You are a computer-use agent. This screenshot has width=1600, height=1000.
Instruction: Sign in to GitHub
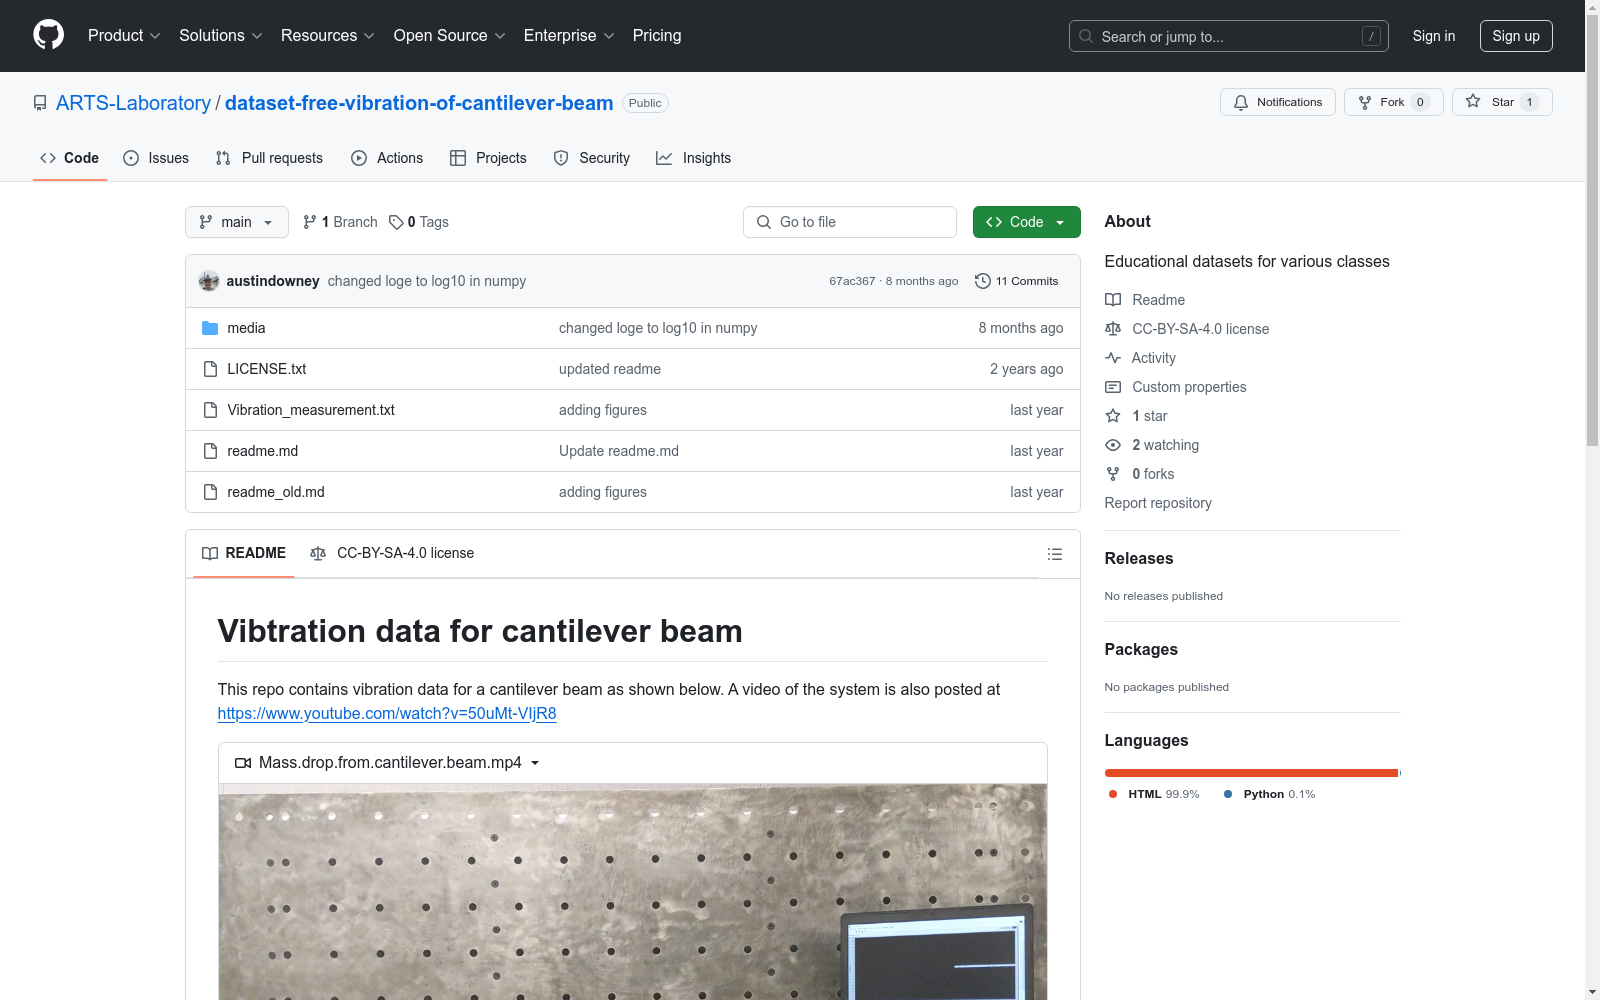point(1433,36)
